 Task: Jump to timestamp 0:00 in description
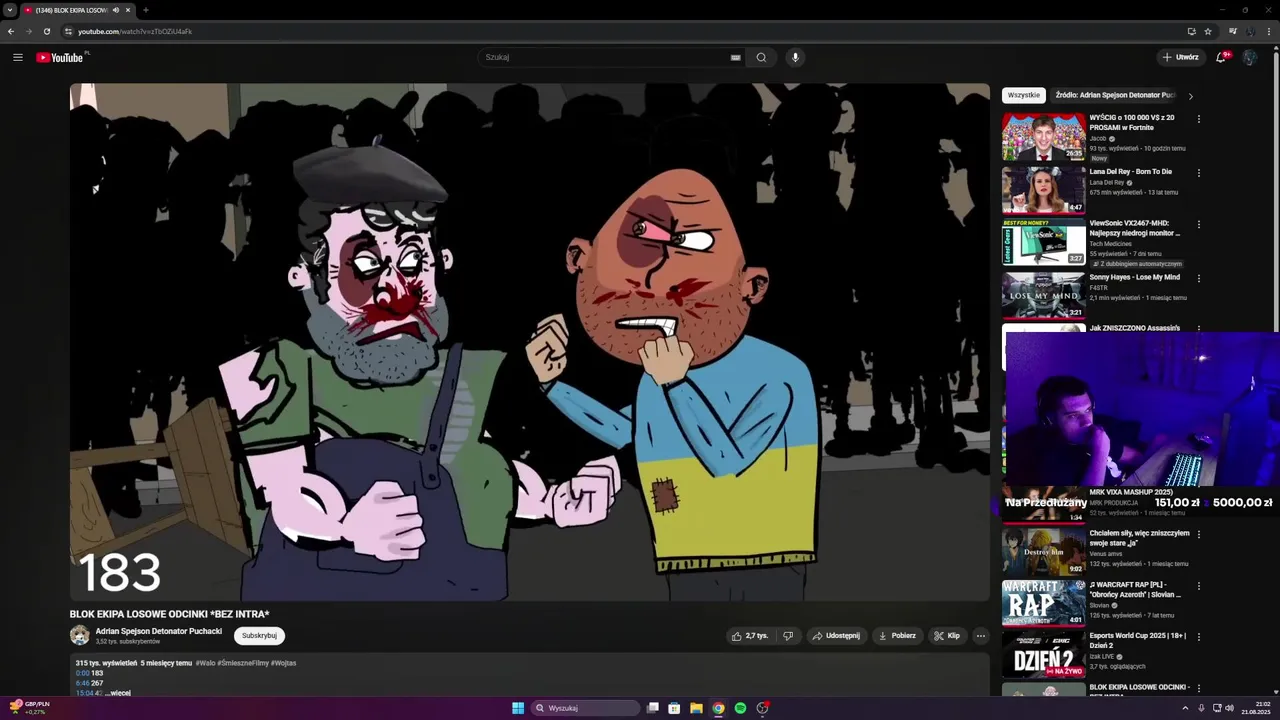pyautogui.click(x=82, y=673)
